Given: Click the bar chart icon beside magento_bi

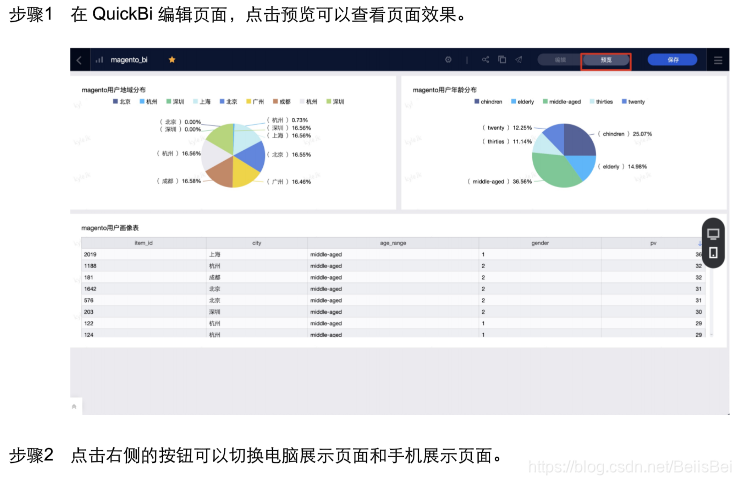Looking at the screenshot, I should (99, 60).
